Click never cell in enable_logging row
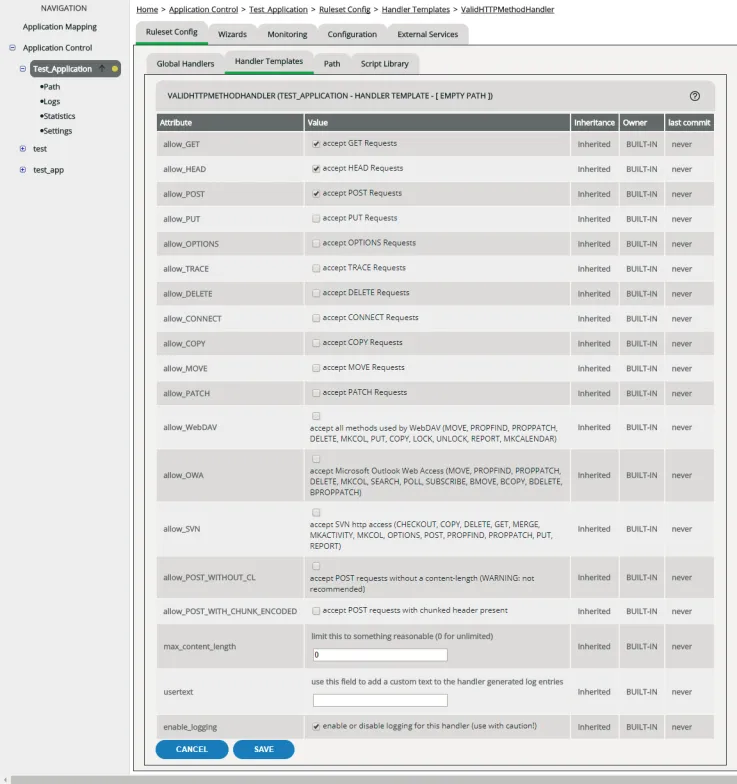The image size is (737, 784). pyautogui.click(x=689, y=727)
